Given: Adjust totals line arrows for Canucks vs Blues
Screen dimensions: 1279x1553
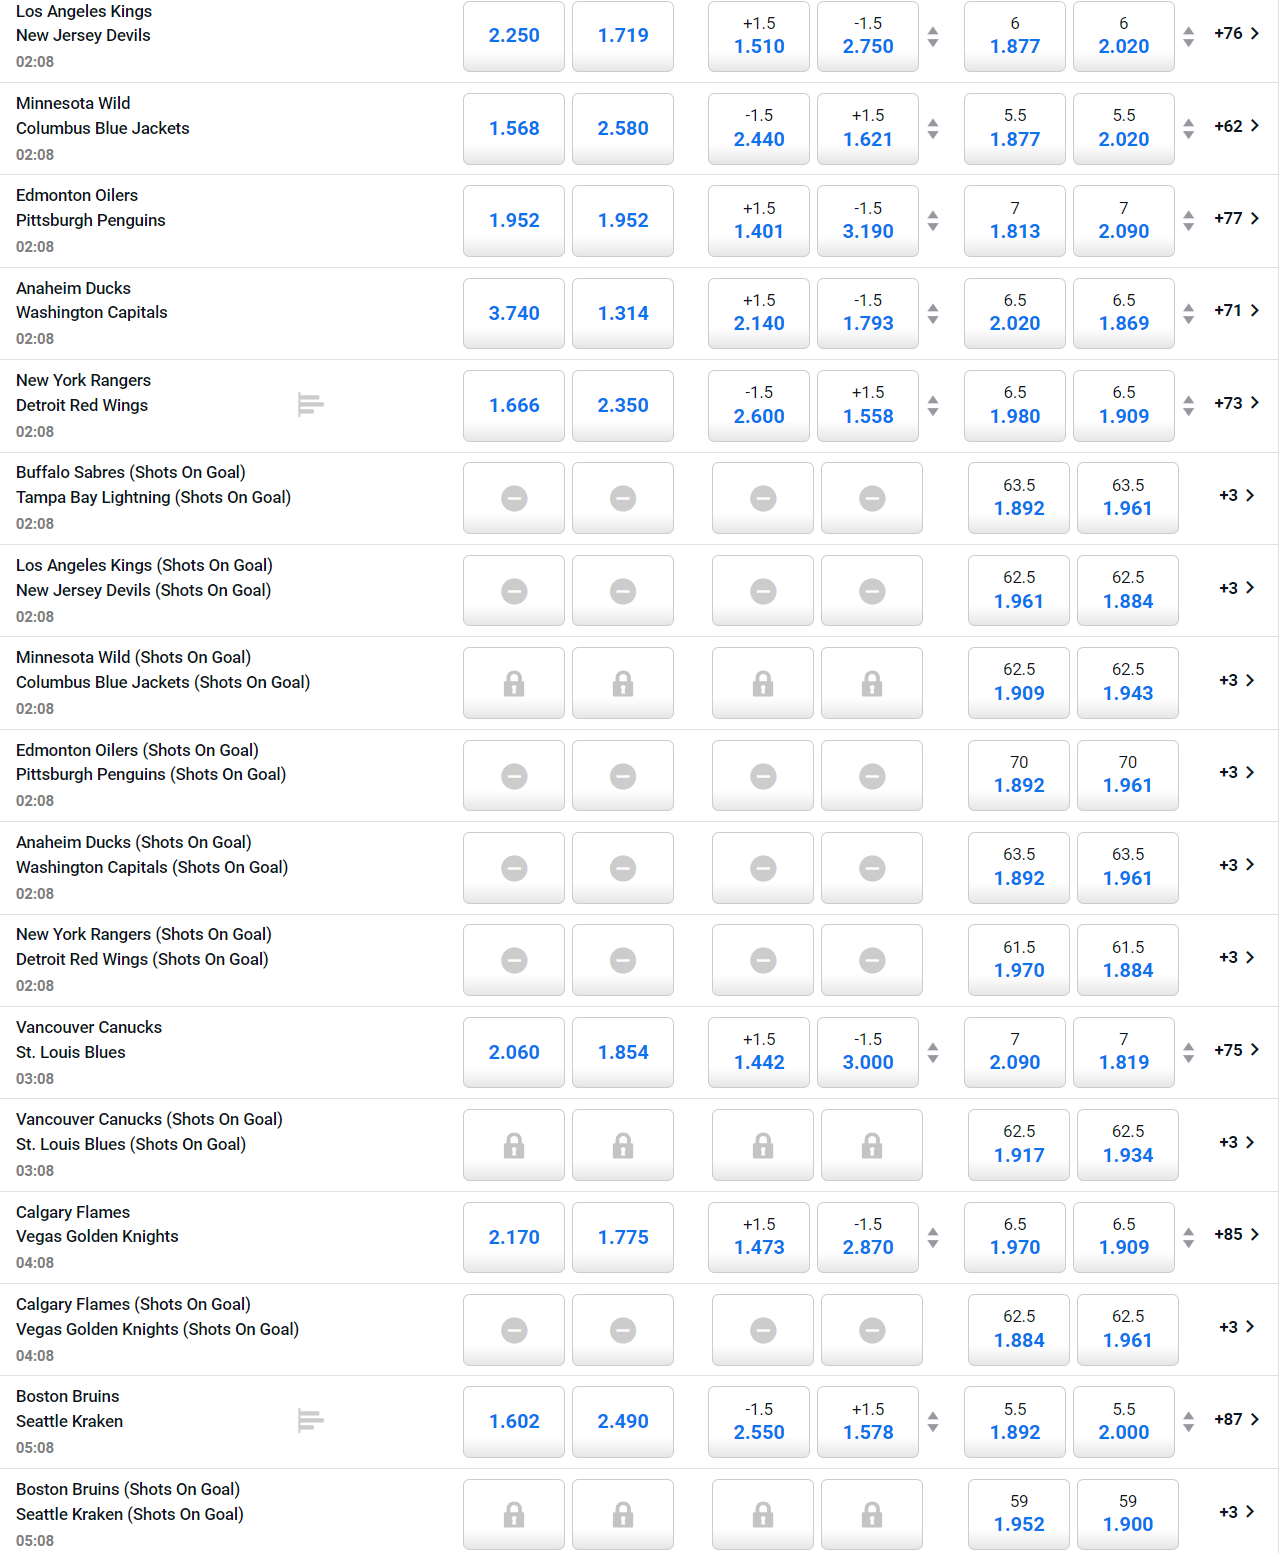Looking at the screenshot, I should pos(1188,1052).
